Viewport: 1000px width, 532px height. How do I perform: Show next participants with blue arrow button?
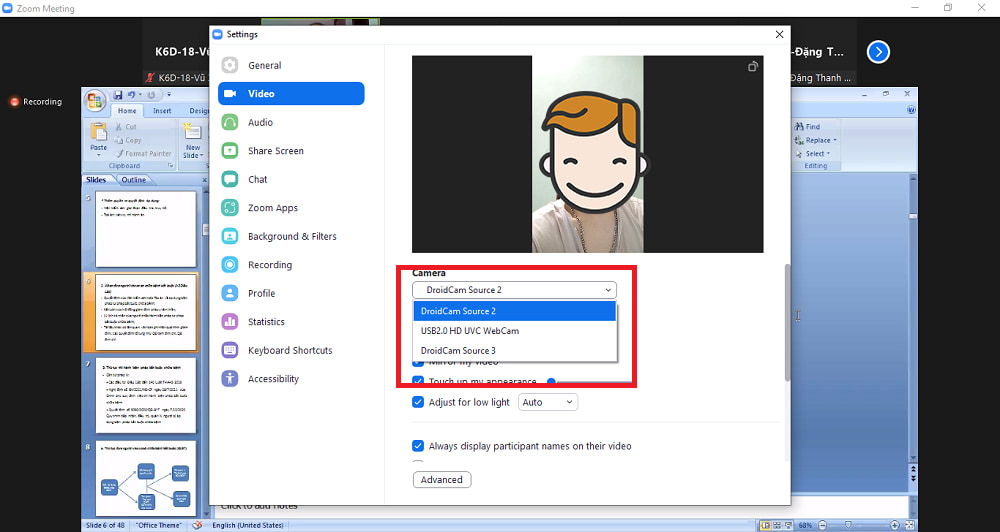(x=878, y=52)
